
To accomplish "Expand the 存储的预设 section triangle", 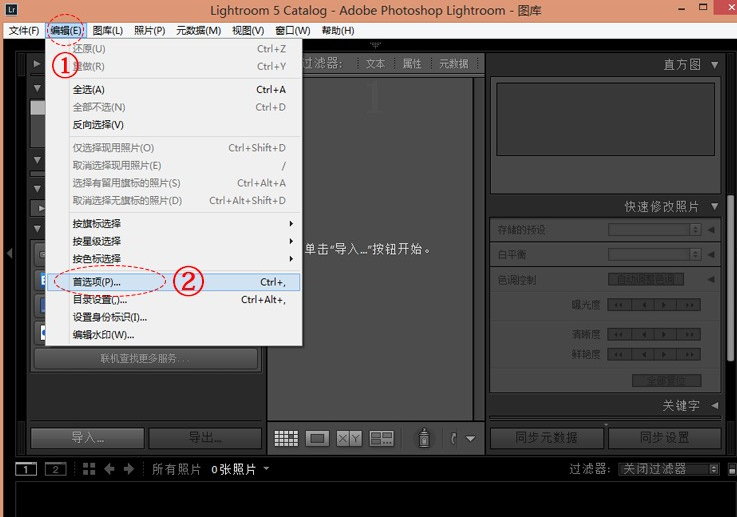I will coord(711,230).
